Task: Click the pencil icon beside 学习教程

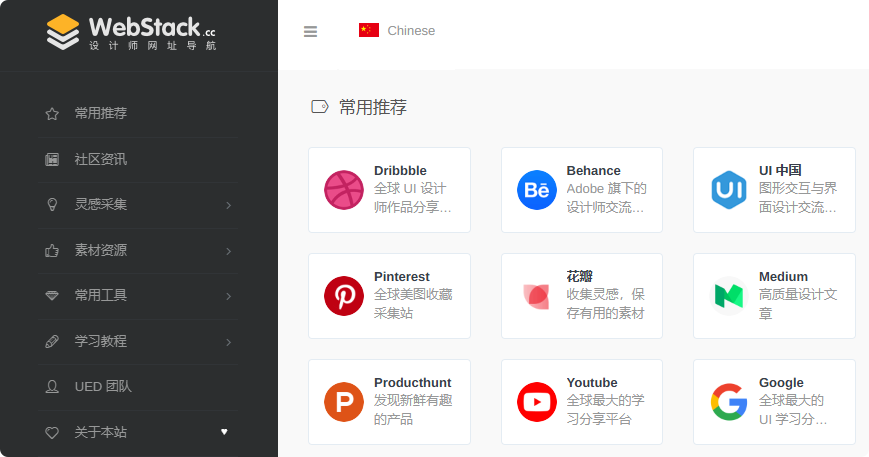Action: coord(52,341)
